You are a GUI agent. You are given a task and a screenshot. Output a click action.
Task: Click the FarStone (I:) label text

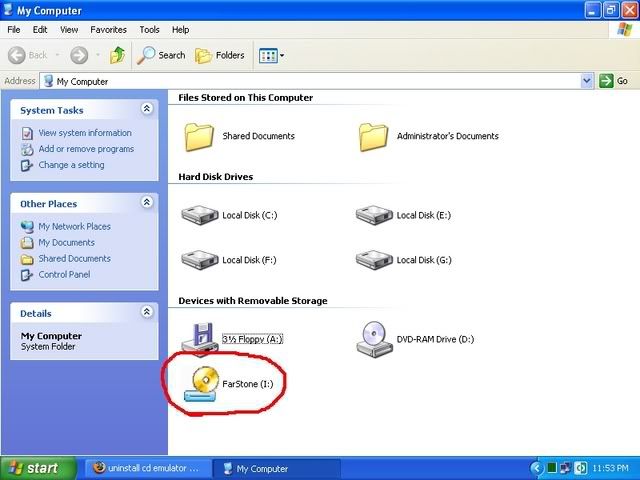click(248, 384)
